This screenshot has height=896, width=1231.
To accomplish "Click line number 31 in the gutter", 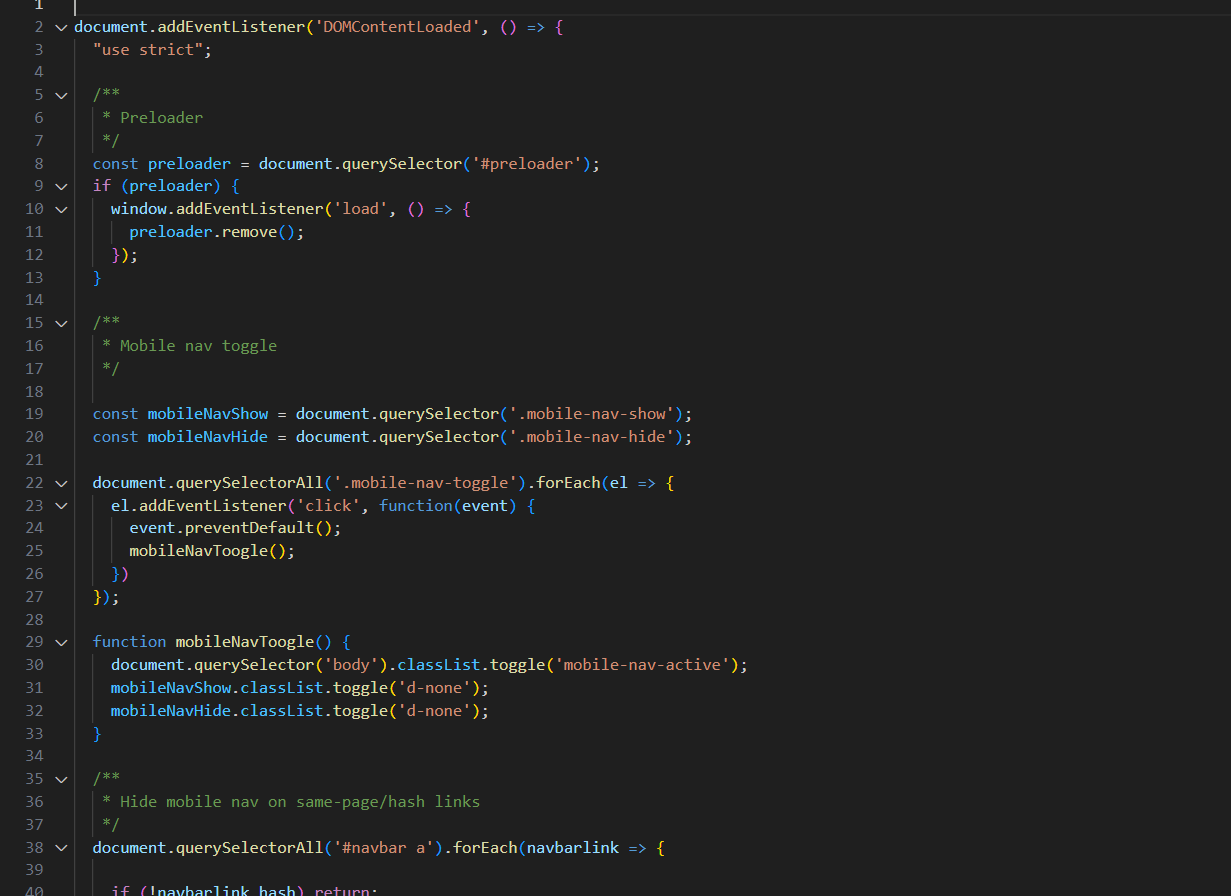I will [34, 688].
